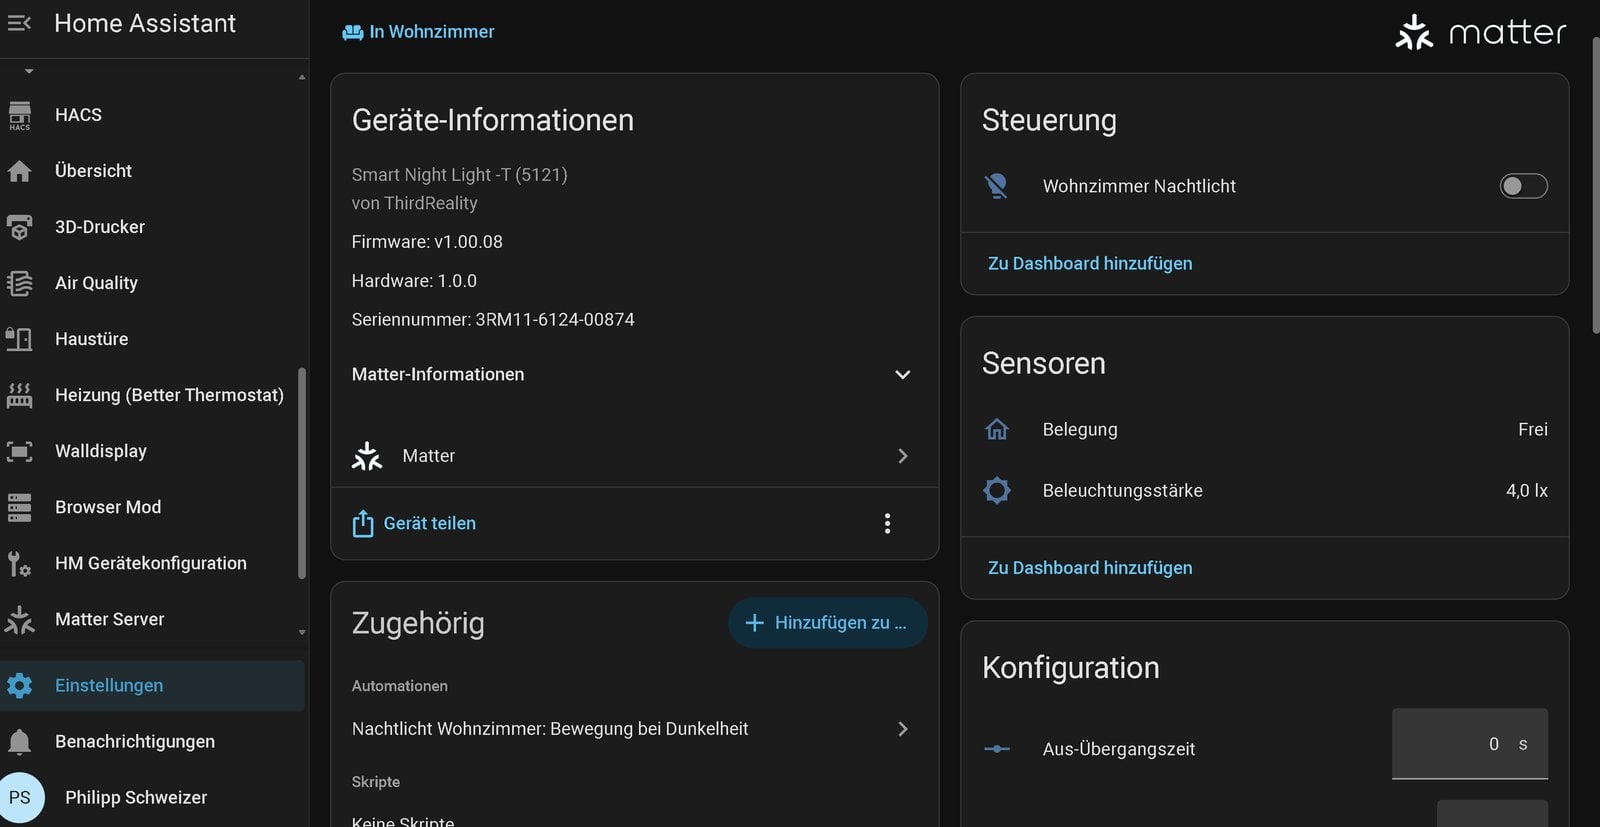The height and width of the screenshot is (827, 1600).
Task: Collapse the sidebar menu icon
Action: (x=19, y=23)
